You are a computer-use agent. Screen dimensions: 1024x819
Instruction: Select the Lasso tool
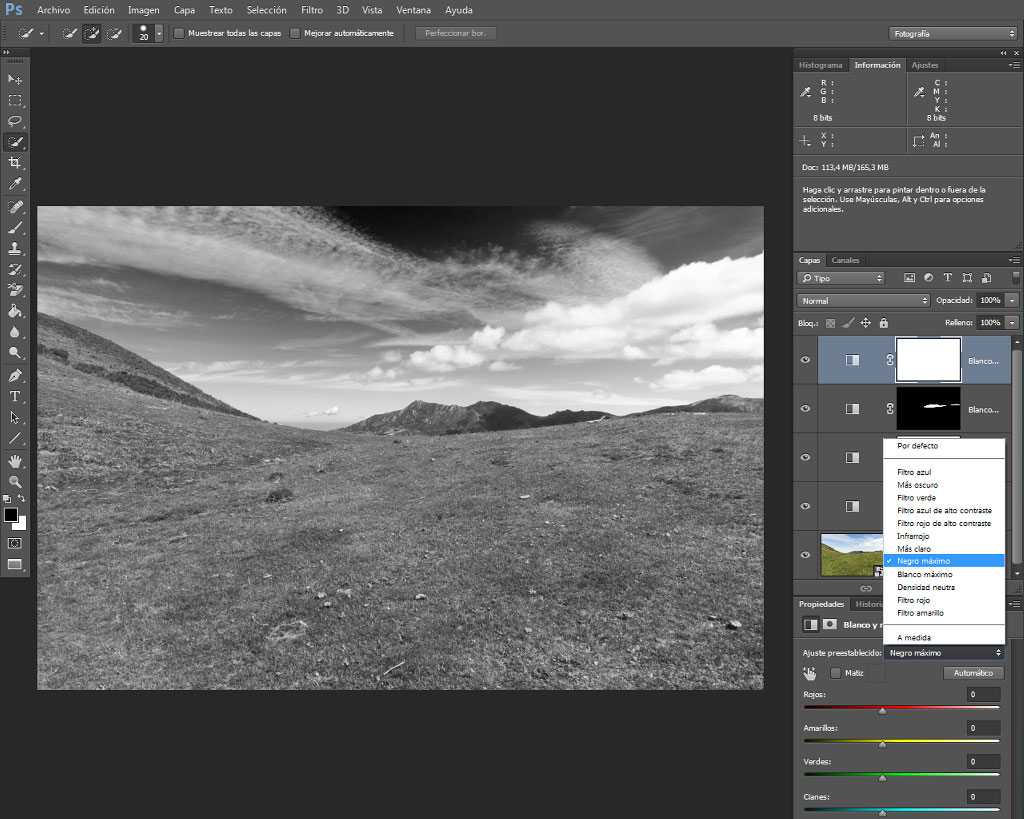pos(14,121)
